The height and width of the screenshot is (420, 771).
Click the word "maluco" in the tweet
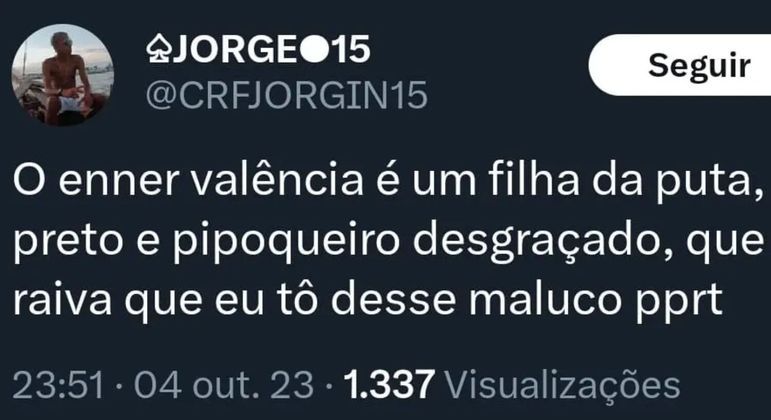[x=544, y=300]
